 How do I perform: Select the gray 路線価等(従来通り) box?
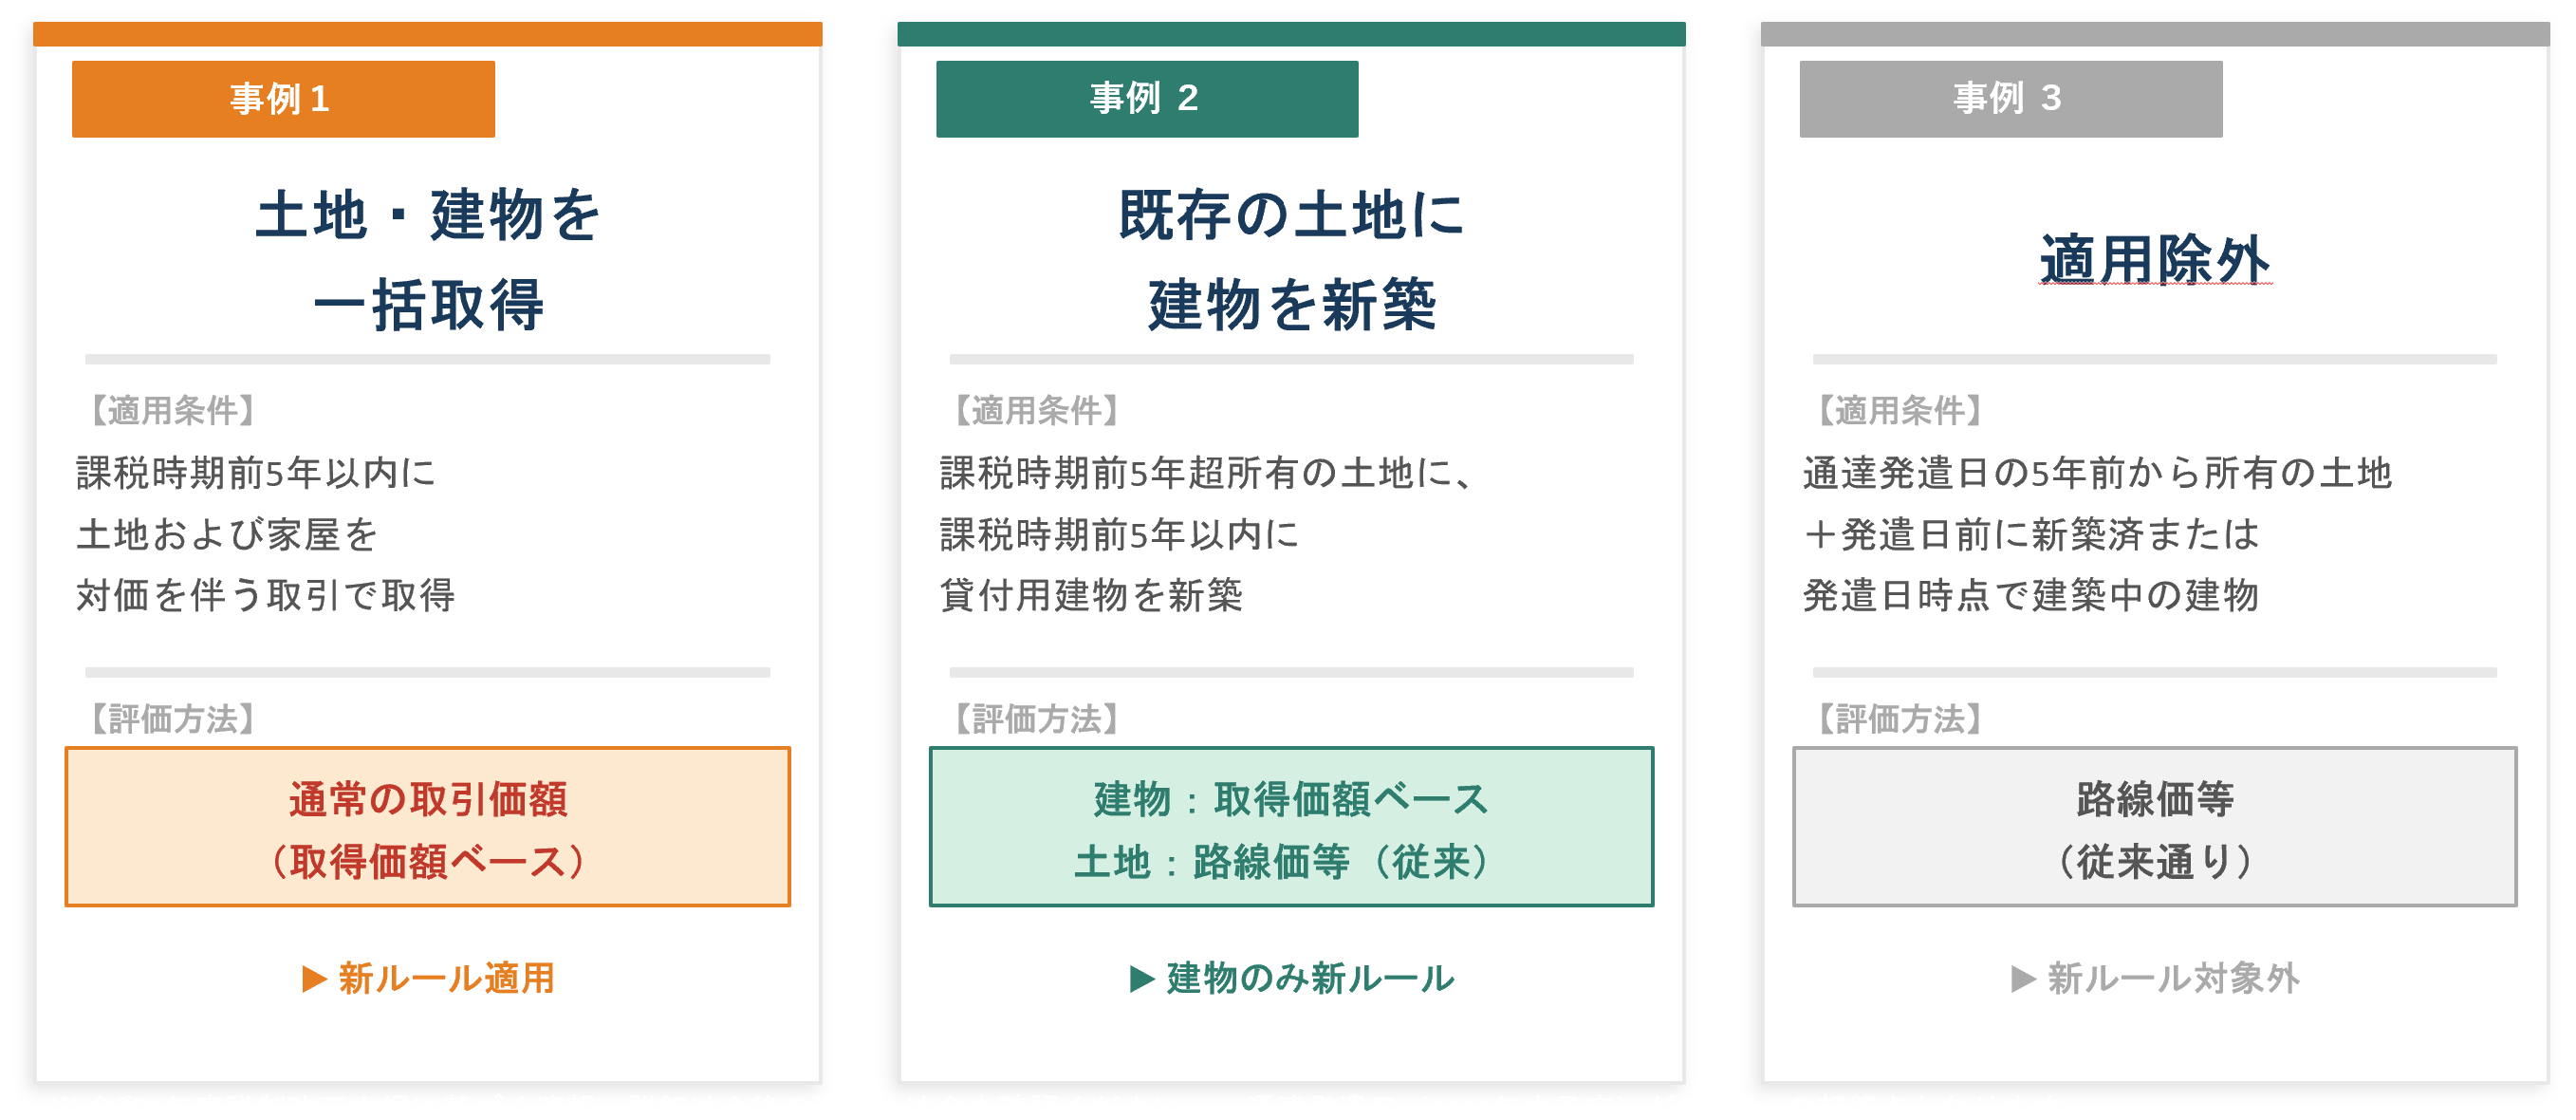[x=2154, y=827]
